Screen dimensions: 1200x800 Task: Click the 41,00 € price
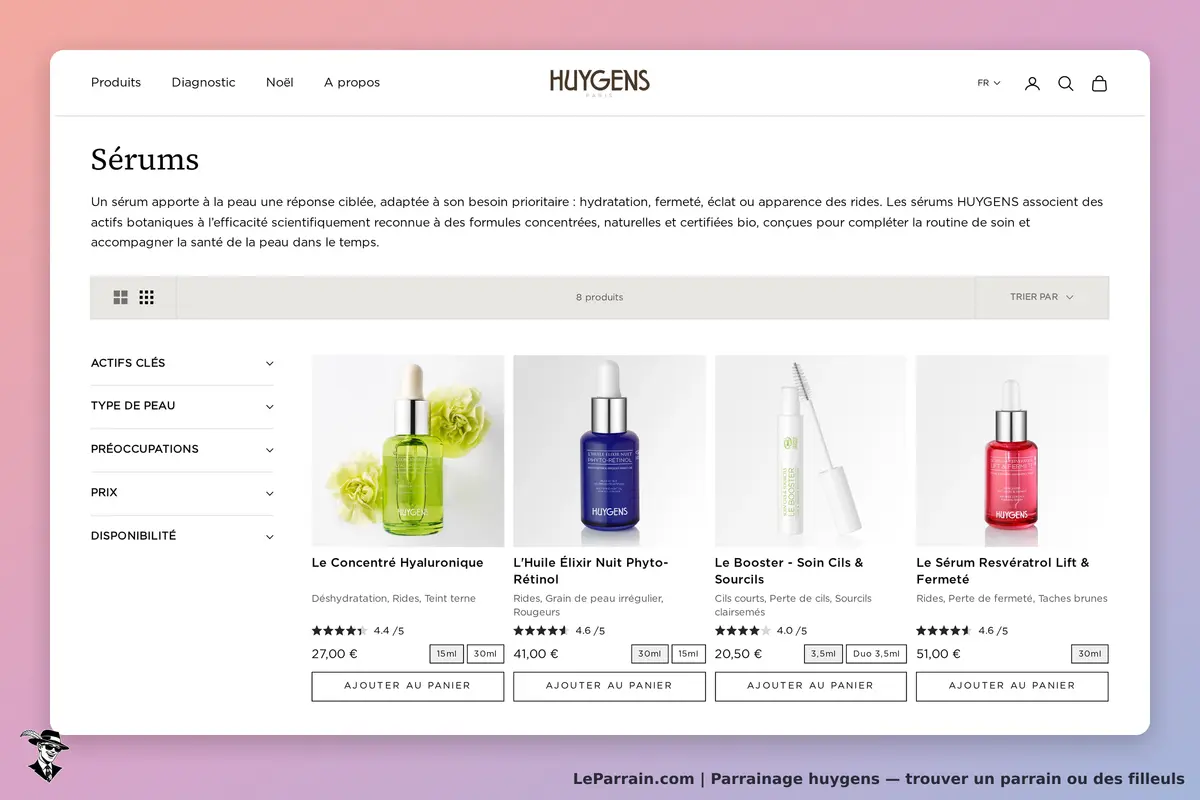pos(536,654)
